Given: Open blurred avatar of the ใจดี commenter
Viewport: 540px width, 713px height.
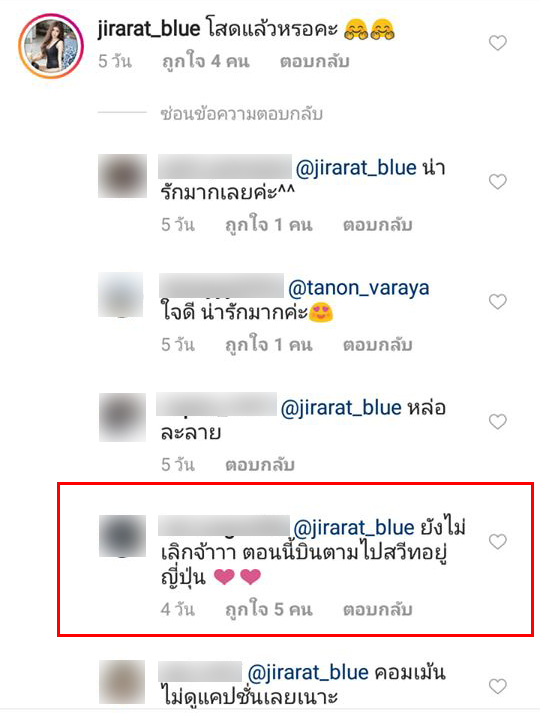Looking at the screenshot, I should click(x=121, y=295).
